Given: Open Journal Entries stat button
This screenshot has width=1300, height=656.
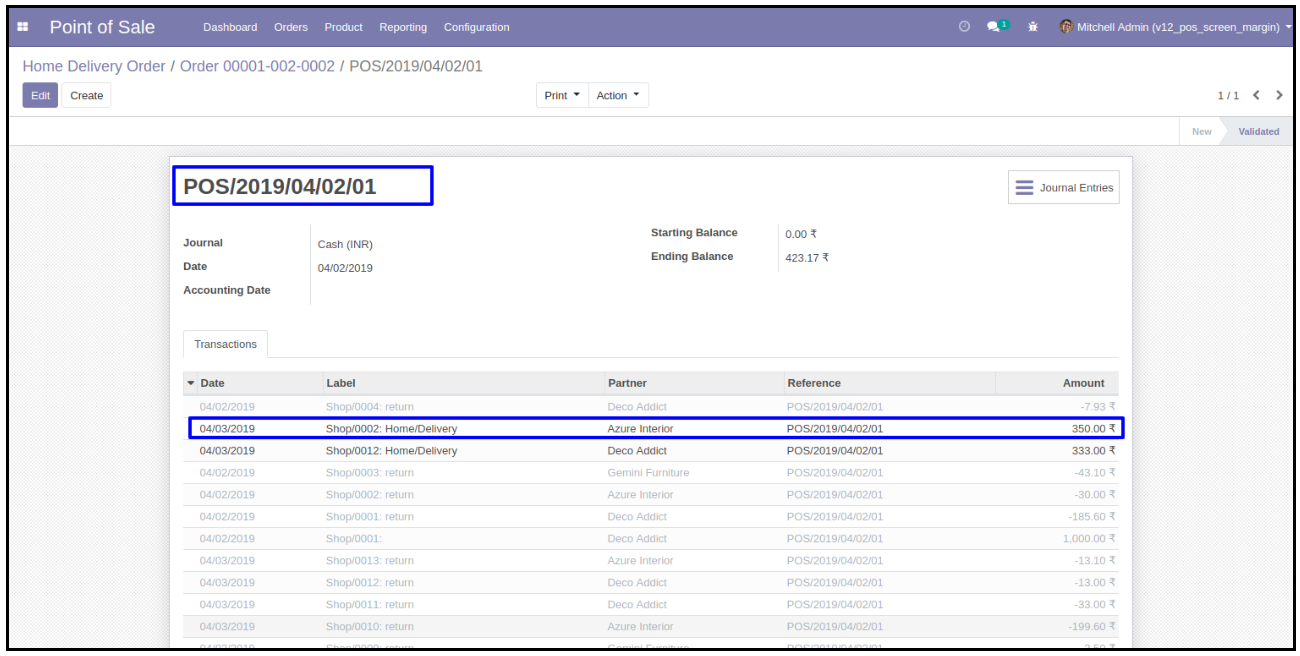Looking at the screenshot, I should [x=1063, y=188].
